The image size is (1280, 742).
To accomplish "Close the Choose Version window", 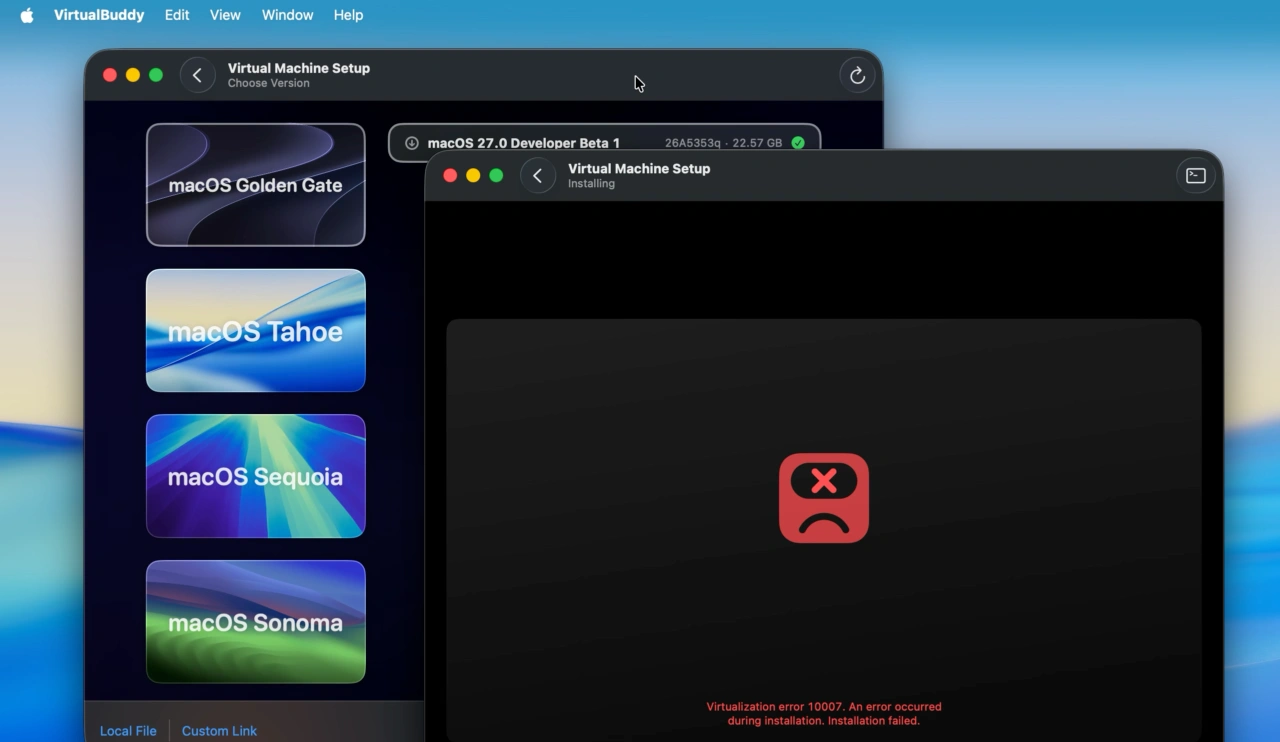I will (110, 75).
